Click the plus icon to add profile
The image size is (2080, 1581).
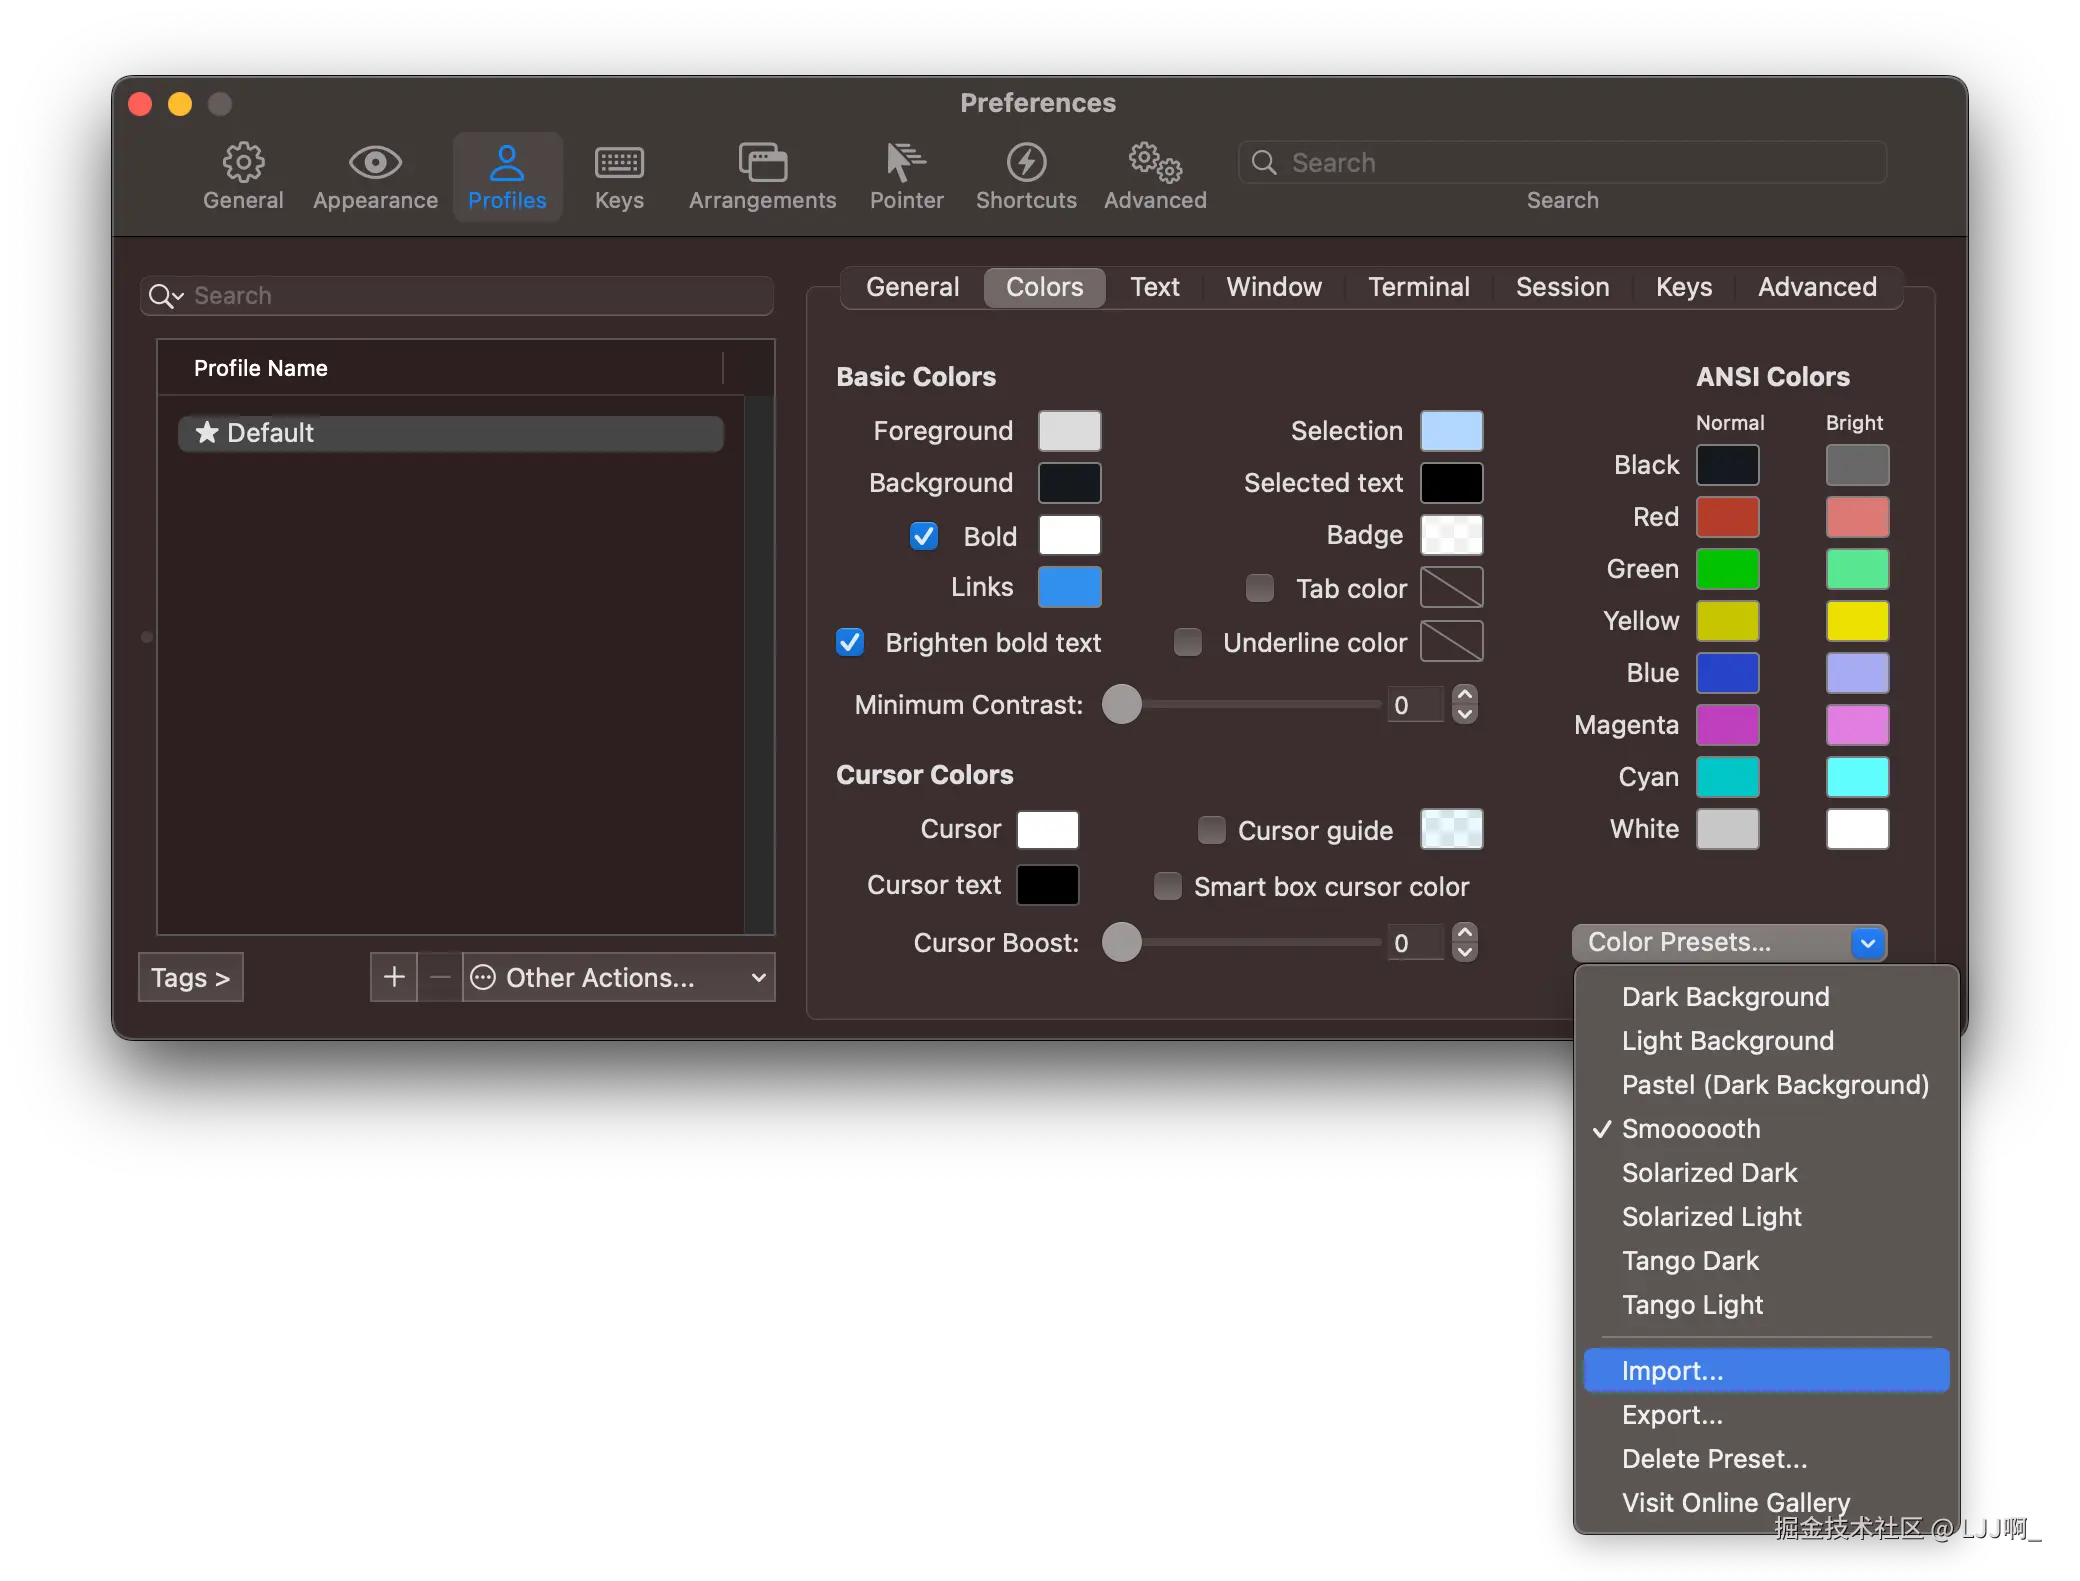coord(394,977)
